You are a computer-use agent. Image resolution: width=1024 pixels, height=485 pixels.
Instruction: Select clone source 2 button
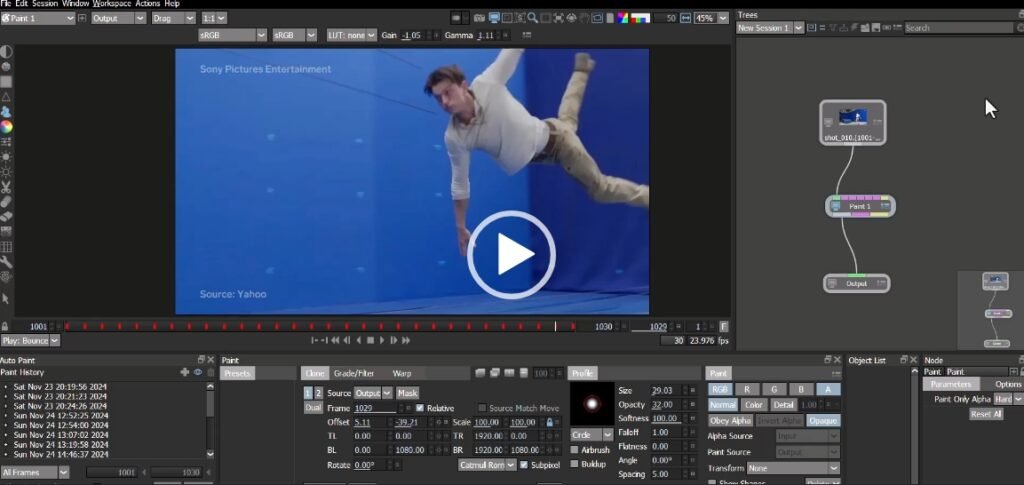click(x=318, y=393)
